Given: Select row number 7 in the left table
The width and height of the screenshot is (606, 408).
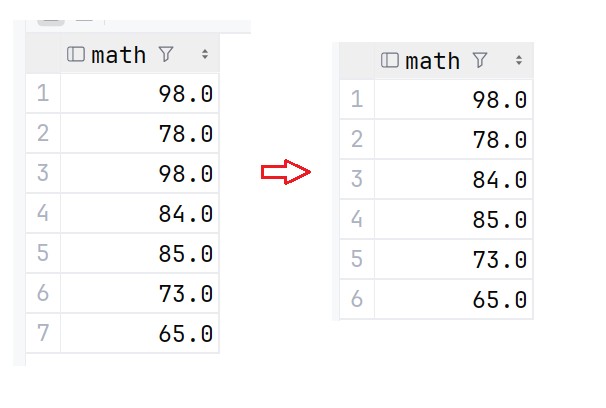Looking at the screenshot, I should pyautogui.click(x=42, y=333).
